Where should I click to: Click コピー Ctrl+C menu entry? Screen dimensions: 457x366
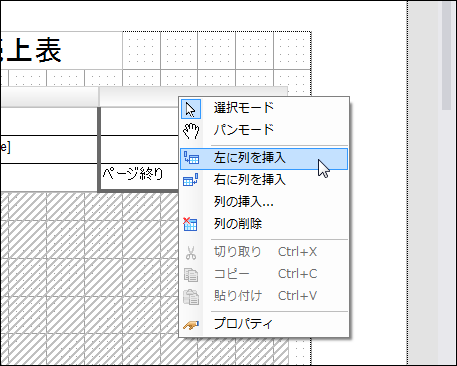264,274
